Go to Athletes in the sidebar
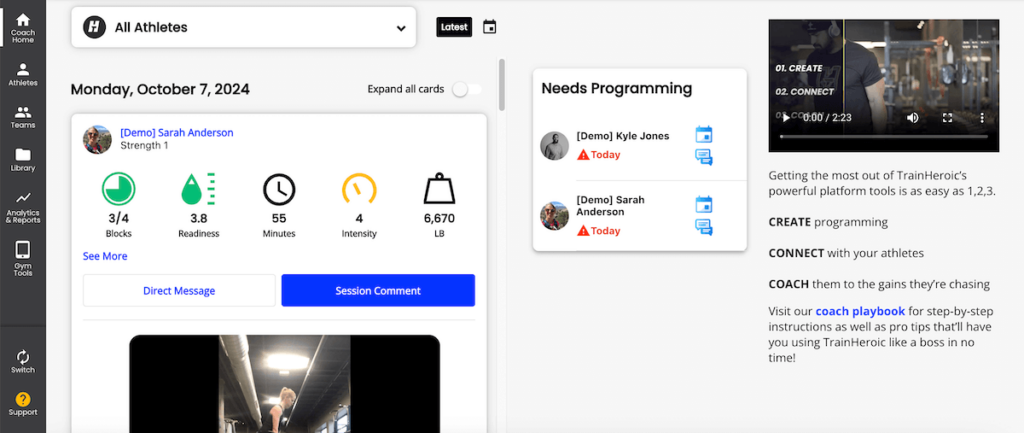1024x433 pixels. point(23,75)
